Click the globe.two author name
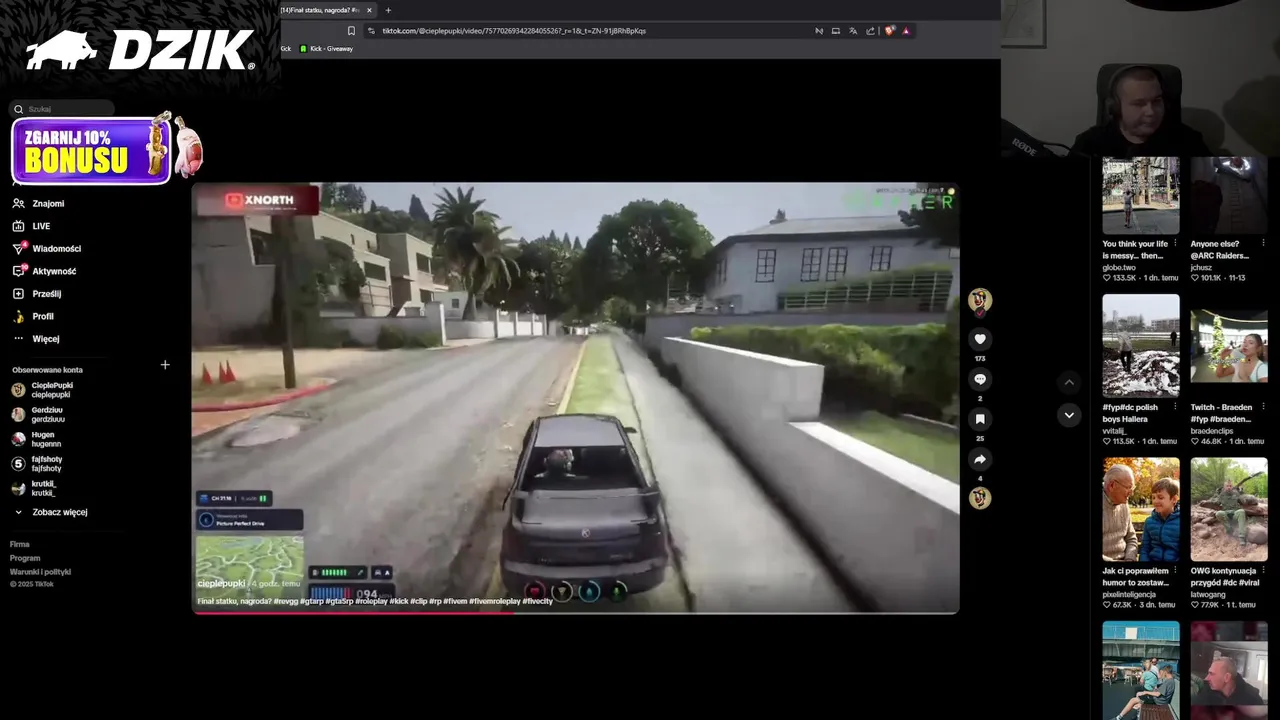Screen dimensions: 1280x720 tap(1119, 267)
